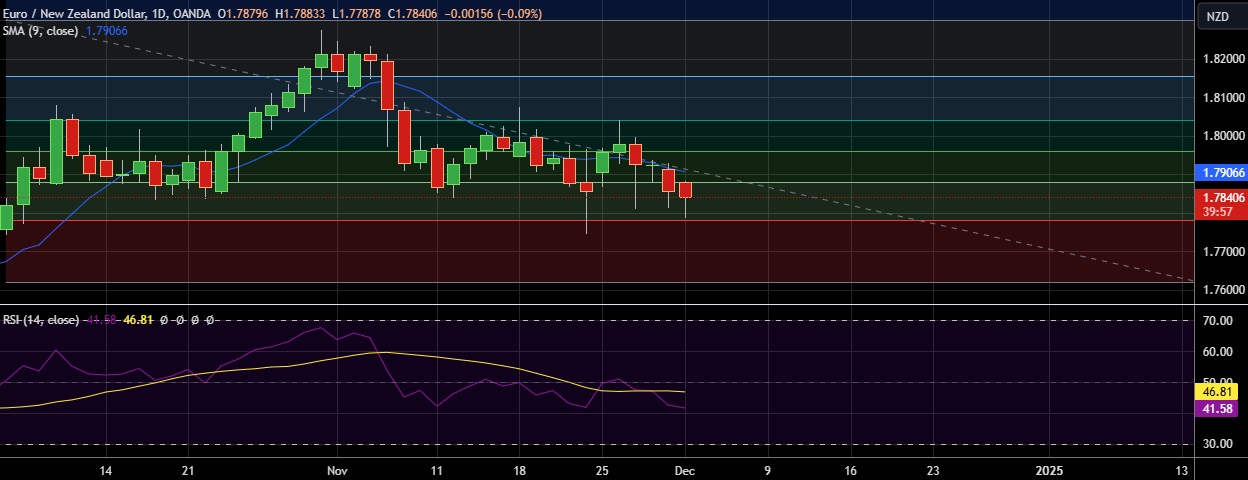This screenshot has height=480, width=1248.
Task: Click 1.77000 on the price axis
Action: click(1223, 251)
